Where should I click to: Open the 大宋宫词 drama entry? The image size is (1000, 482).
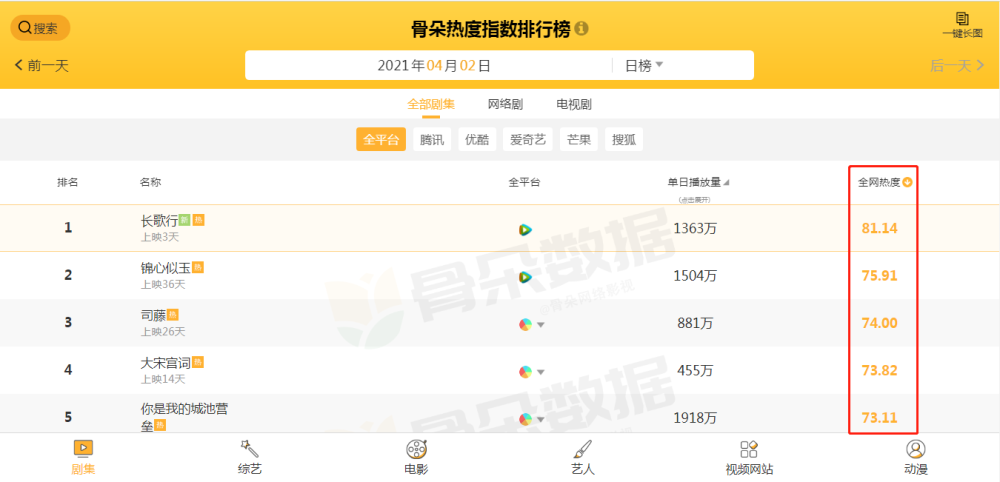click(x=166, y=363)
